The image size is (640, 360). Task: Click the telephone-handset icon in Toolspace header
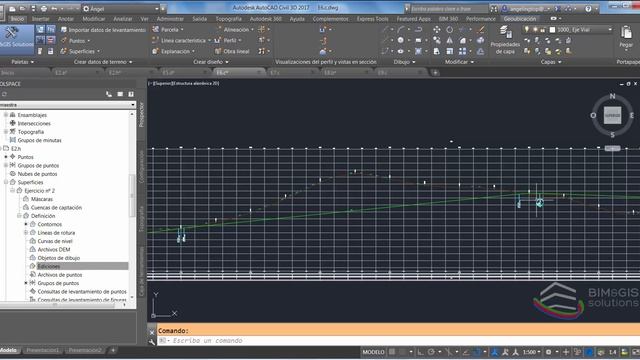[109, 94]
